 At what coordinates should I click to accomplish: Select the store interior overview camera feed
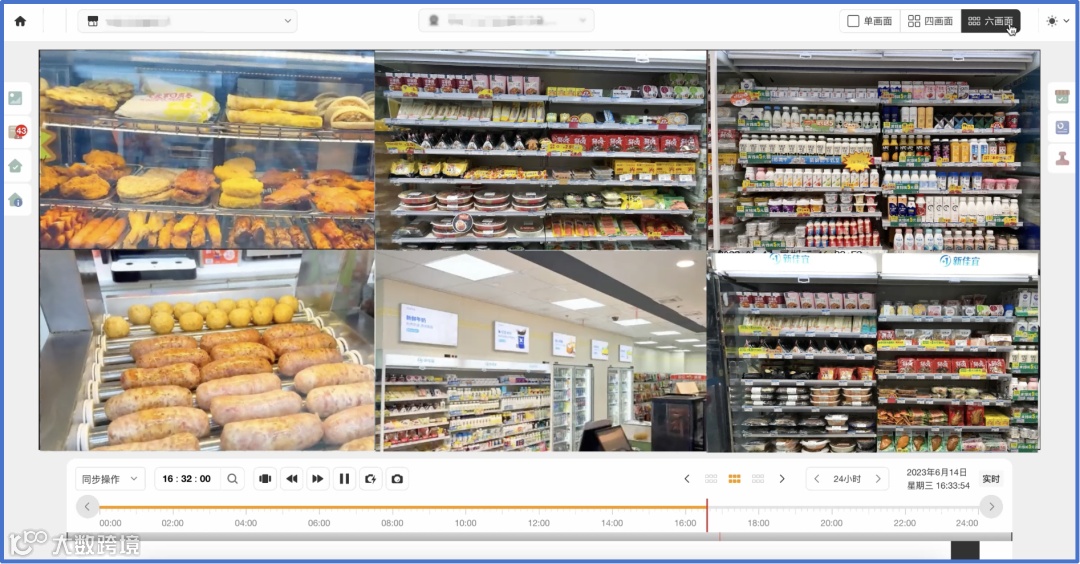pyautogui.click(x=541, y=351)
